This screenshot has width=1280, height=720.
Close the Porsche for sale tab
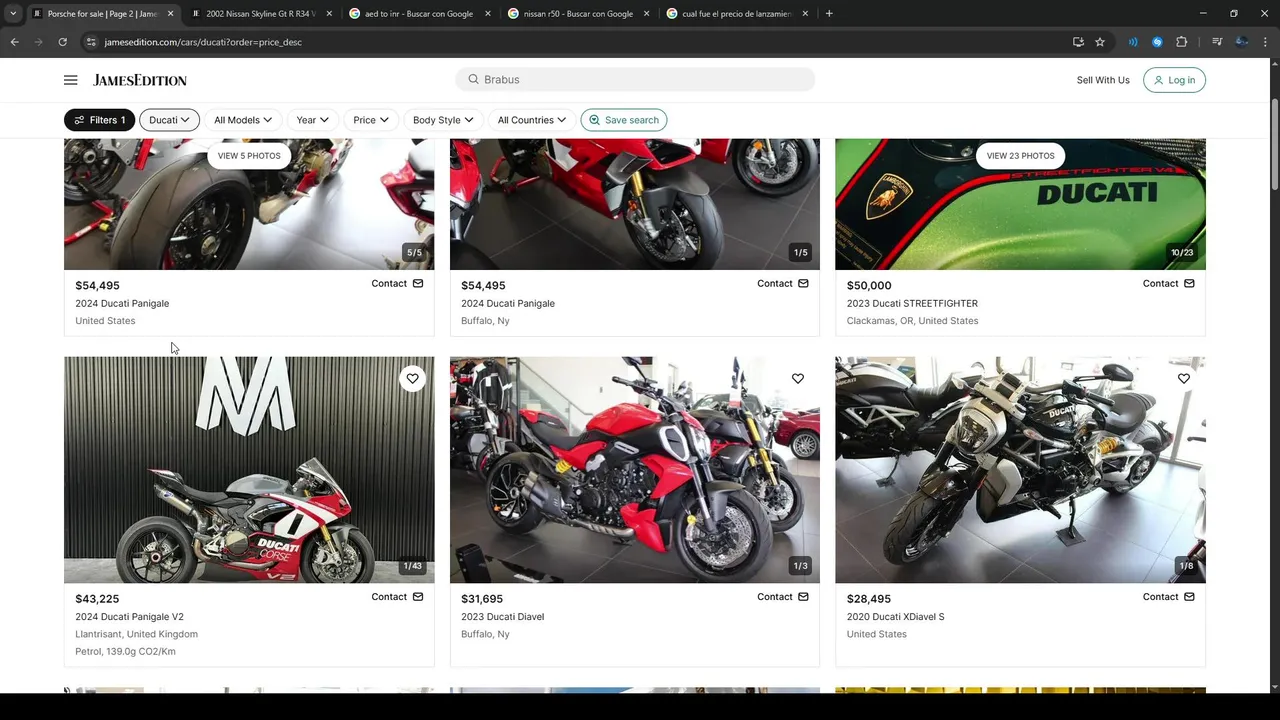click(170, 14)
